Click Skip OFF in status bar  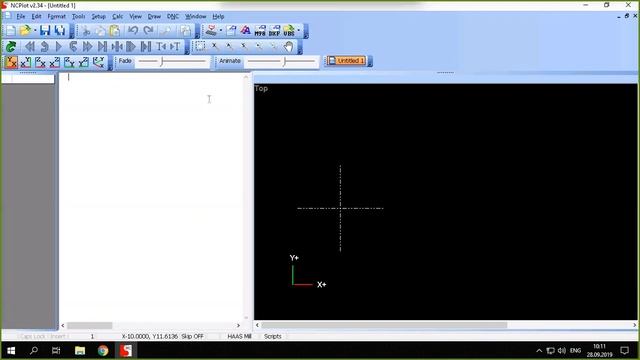pos(192,336)
